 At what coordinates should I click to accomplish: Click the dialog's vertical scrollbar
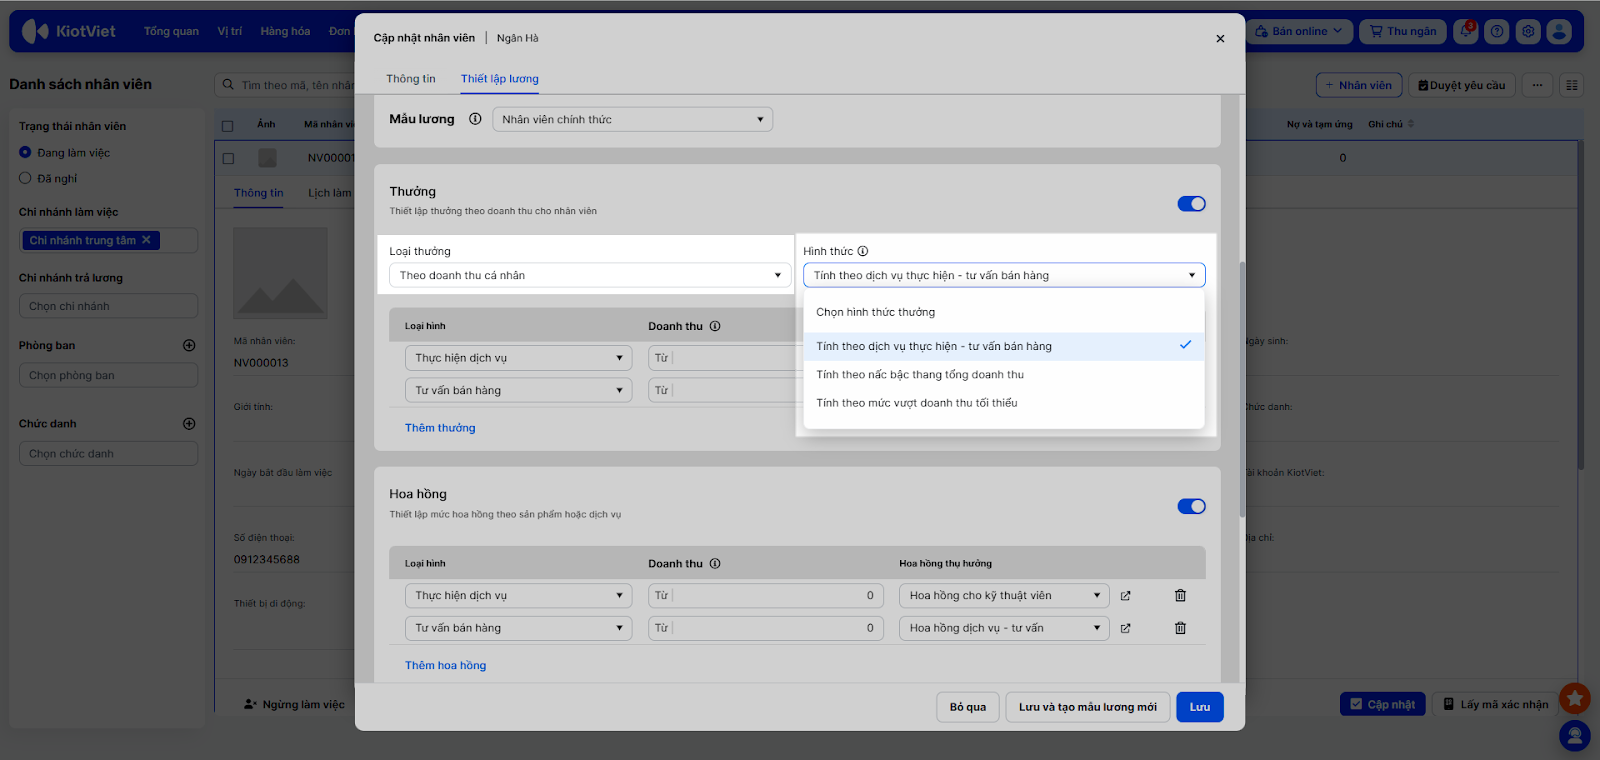tap(1242, 390)
